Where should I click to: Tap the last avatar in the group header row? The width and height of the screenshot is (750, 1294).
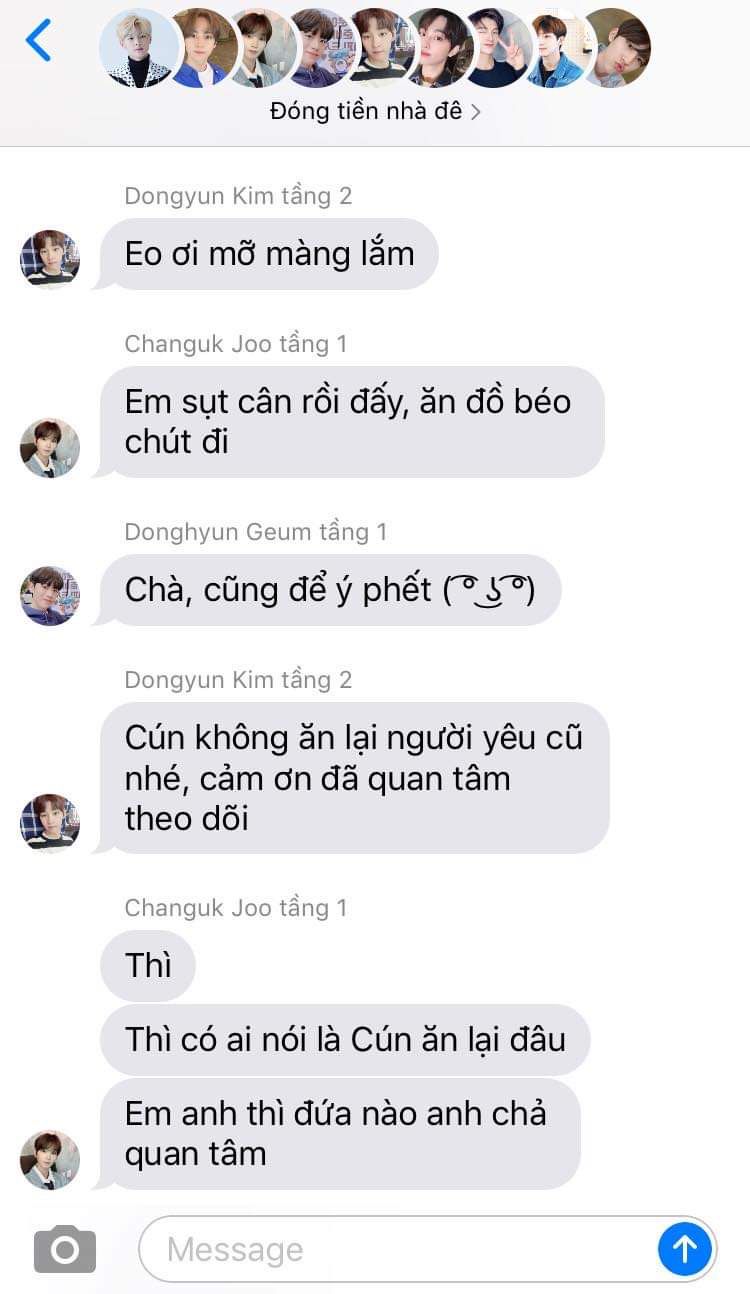616,48
